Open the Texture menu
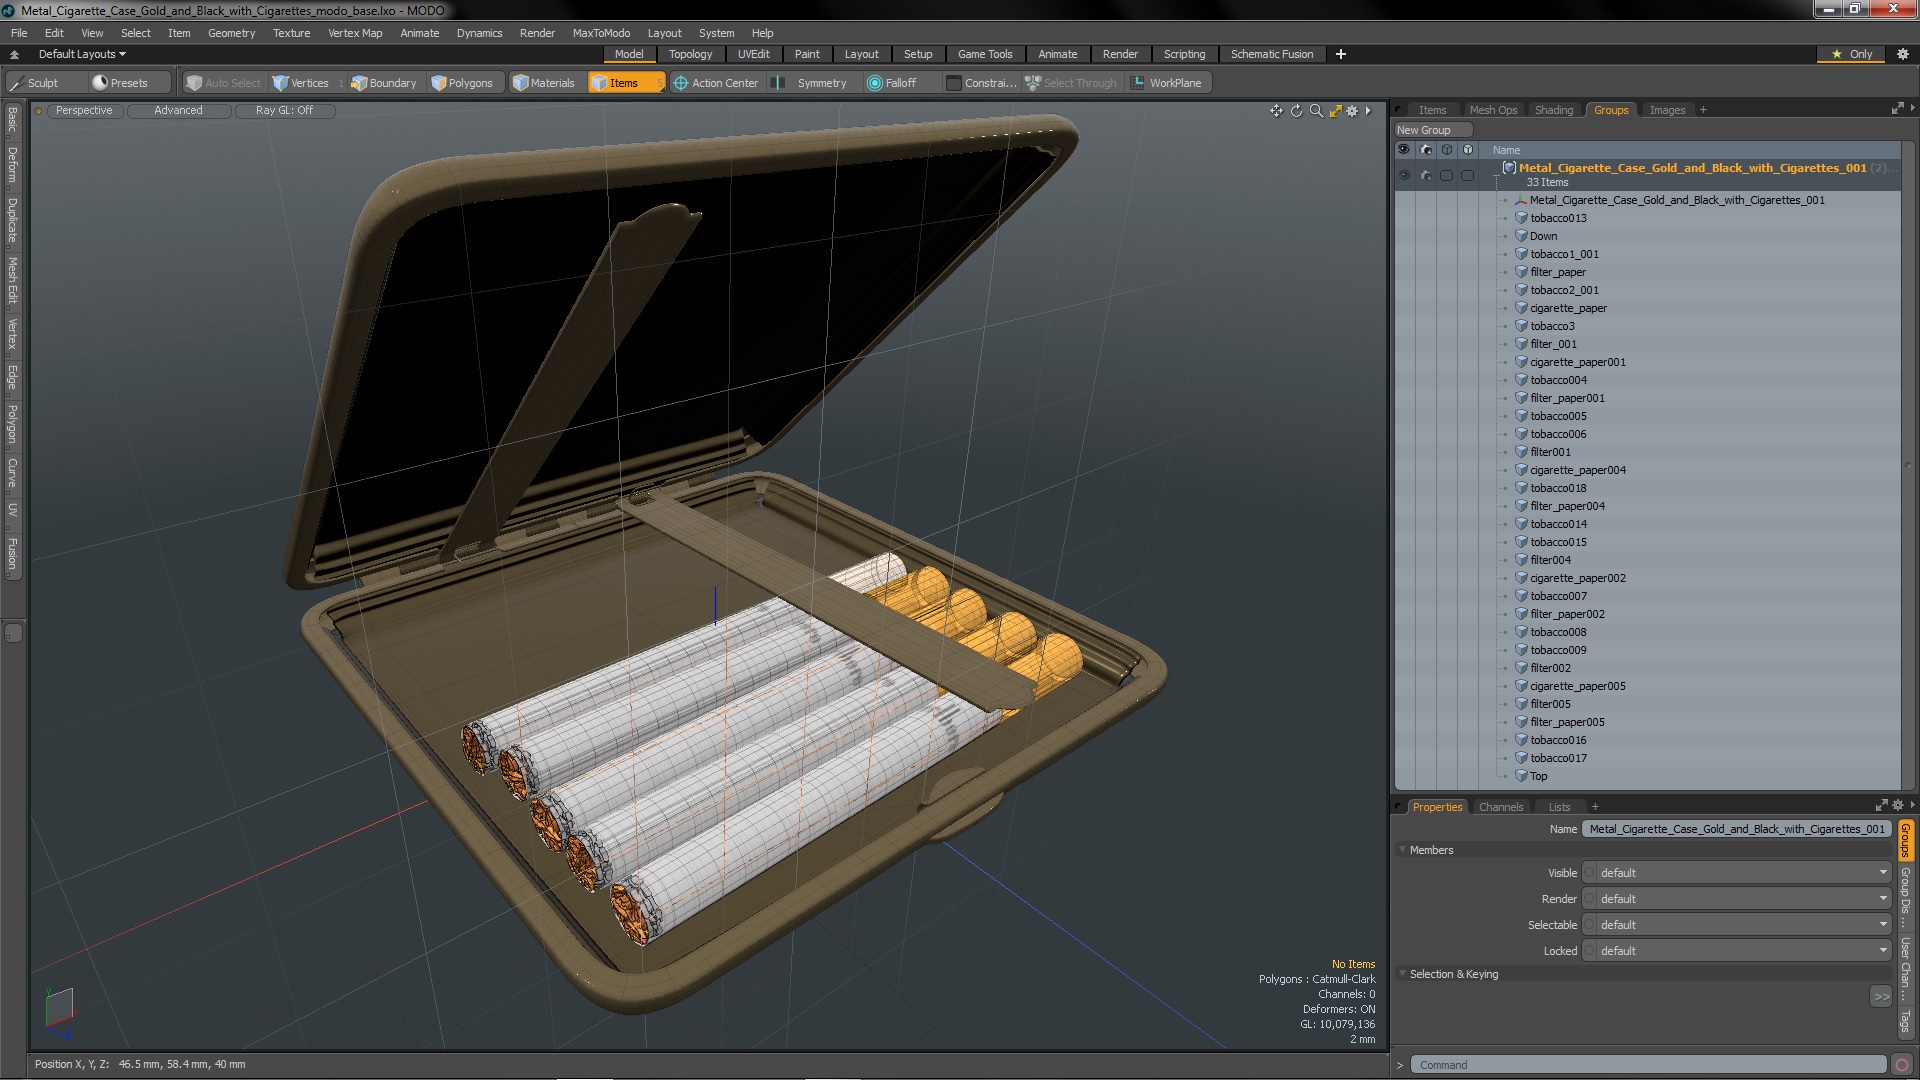This screenshot has height=1080, width=1920. tap(291, 33)
